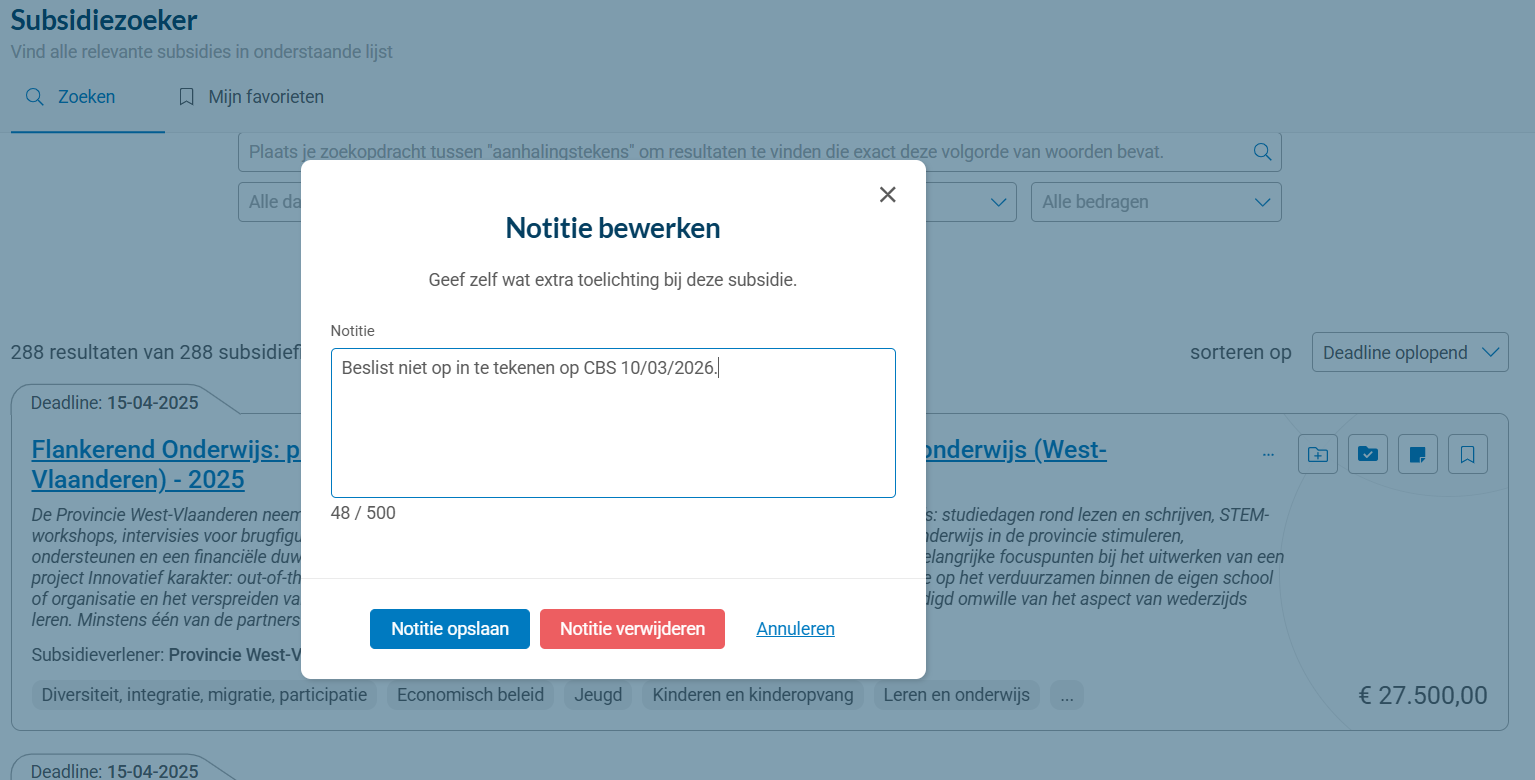Switch to the Mijn favorieten tab

tap(250, 96)
